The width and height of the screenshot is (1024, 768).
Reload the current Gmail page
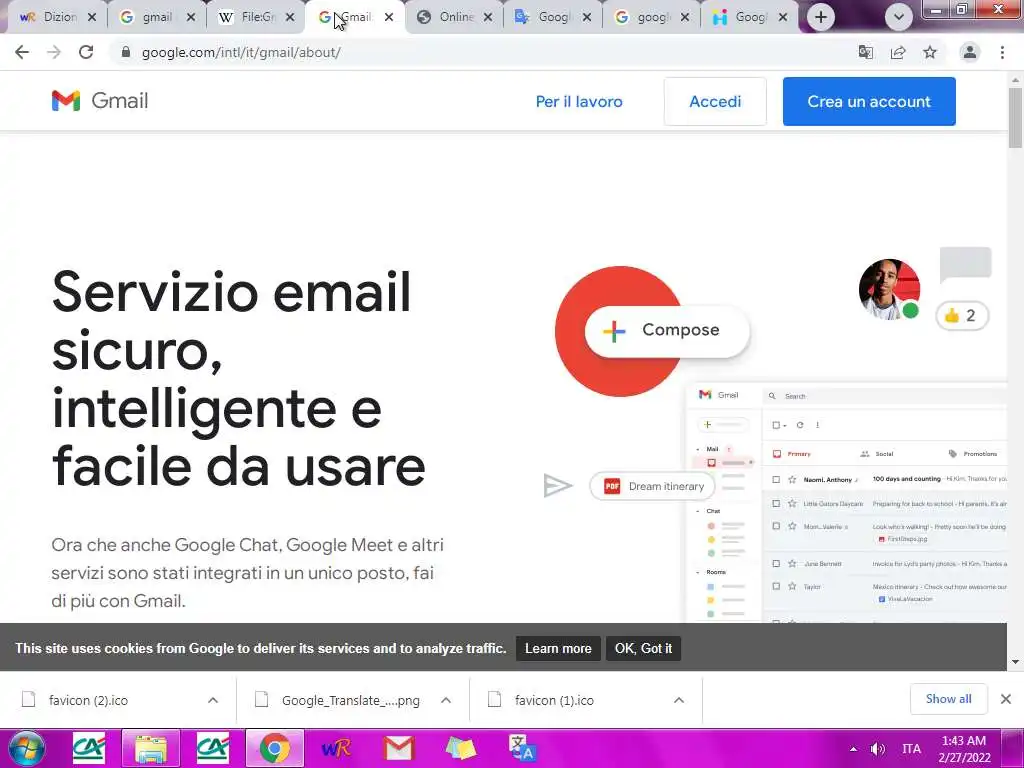coord(86,52)
